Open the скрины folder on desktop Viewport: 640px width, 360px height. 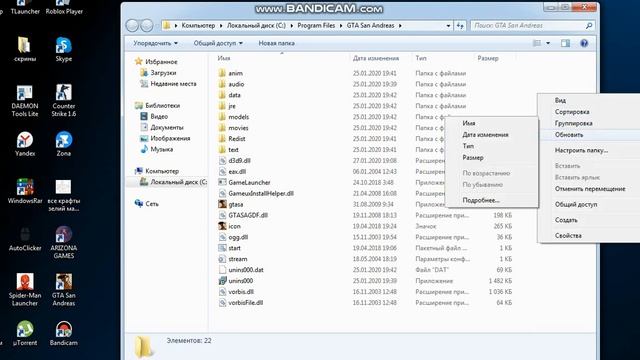[24, 49]
